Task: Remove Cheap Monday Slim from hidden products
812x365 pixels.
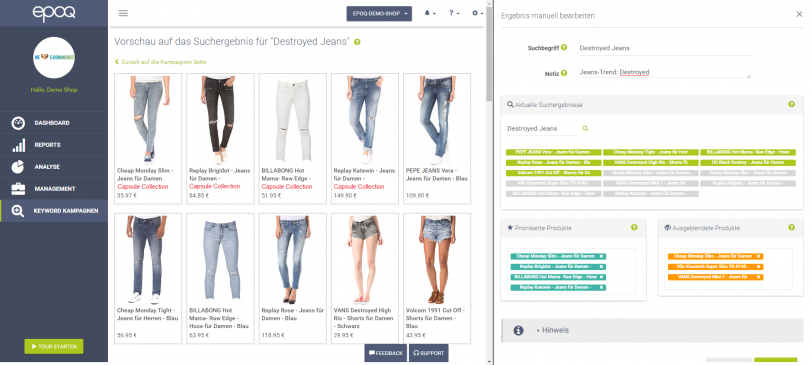Action: [759, 256]
